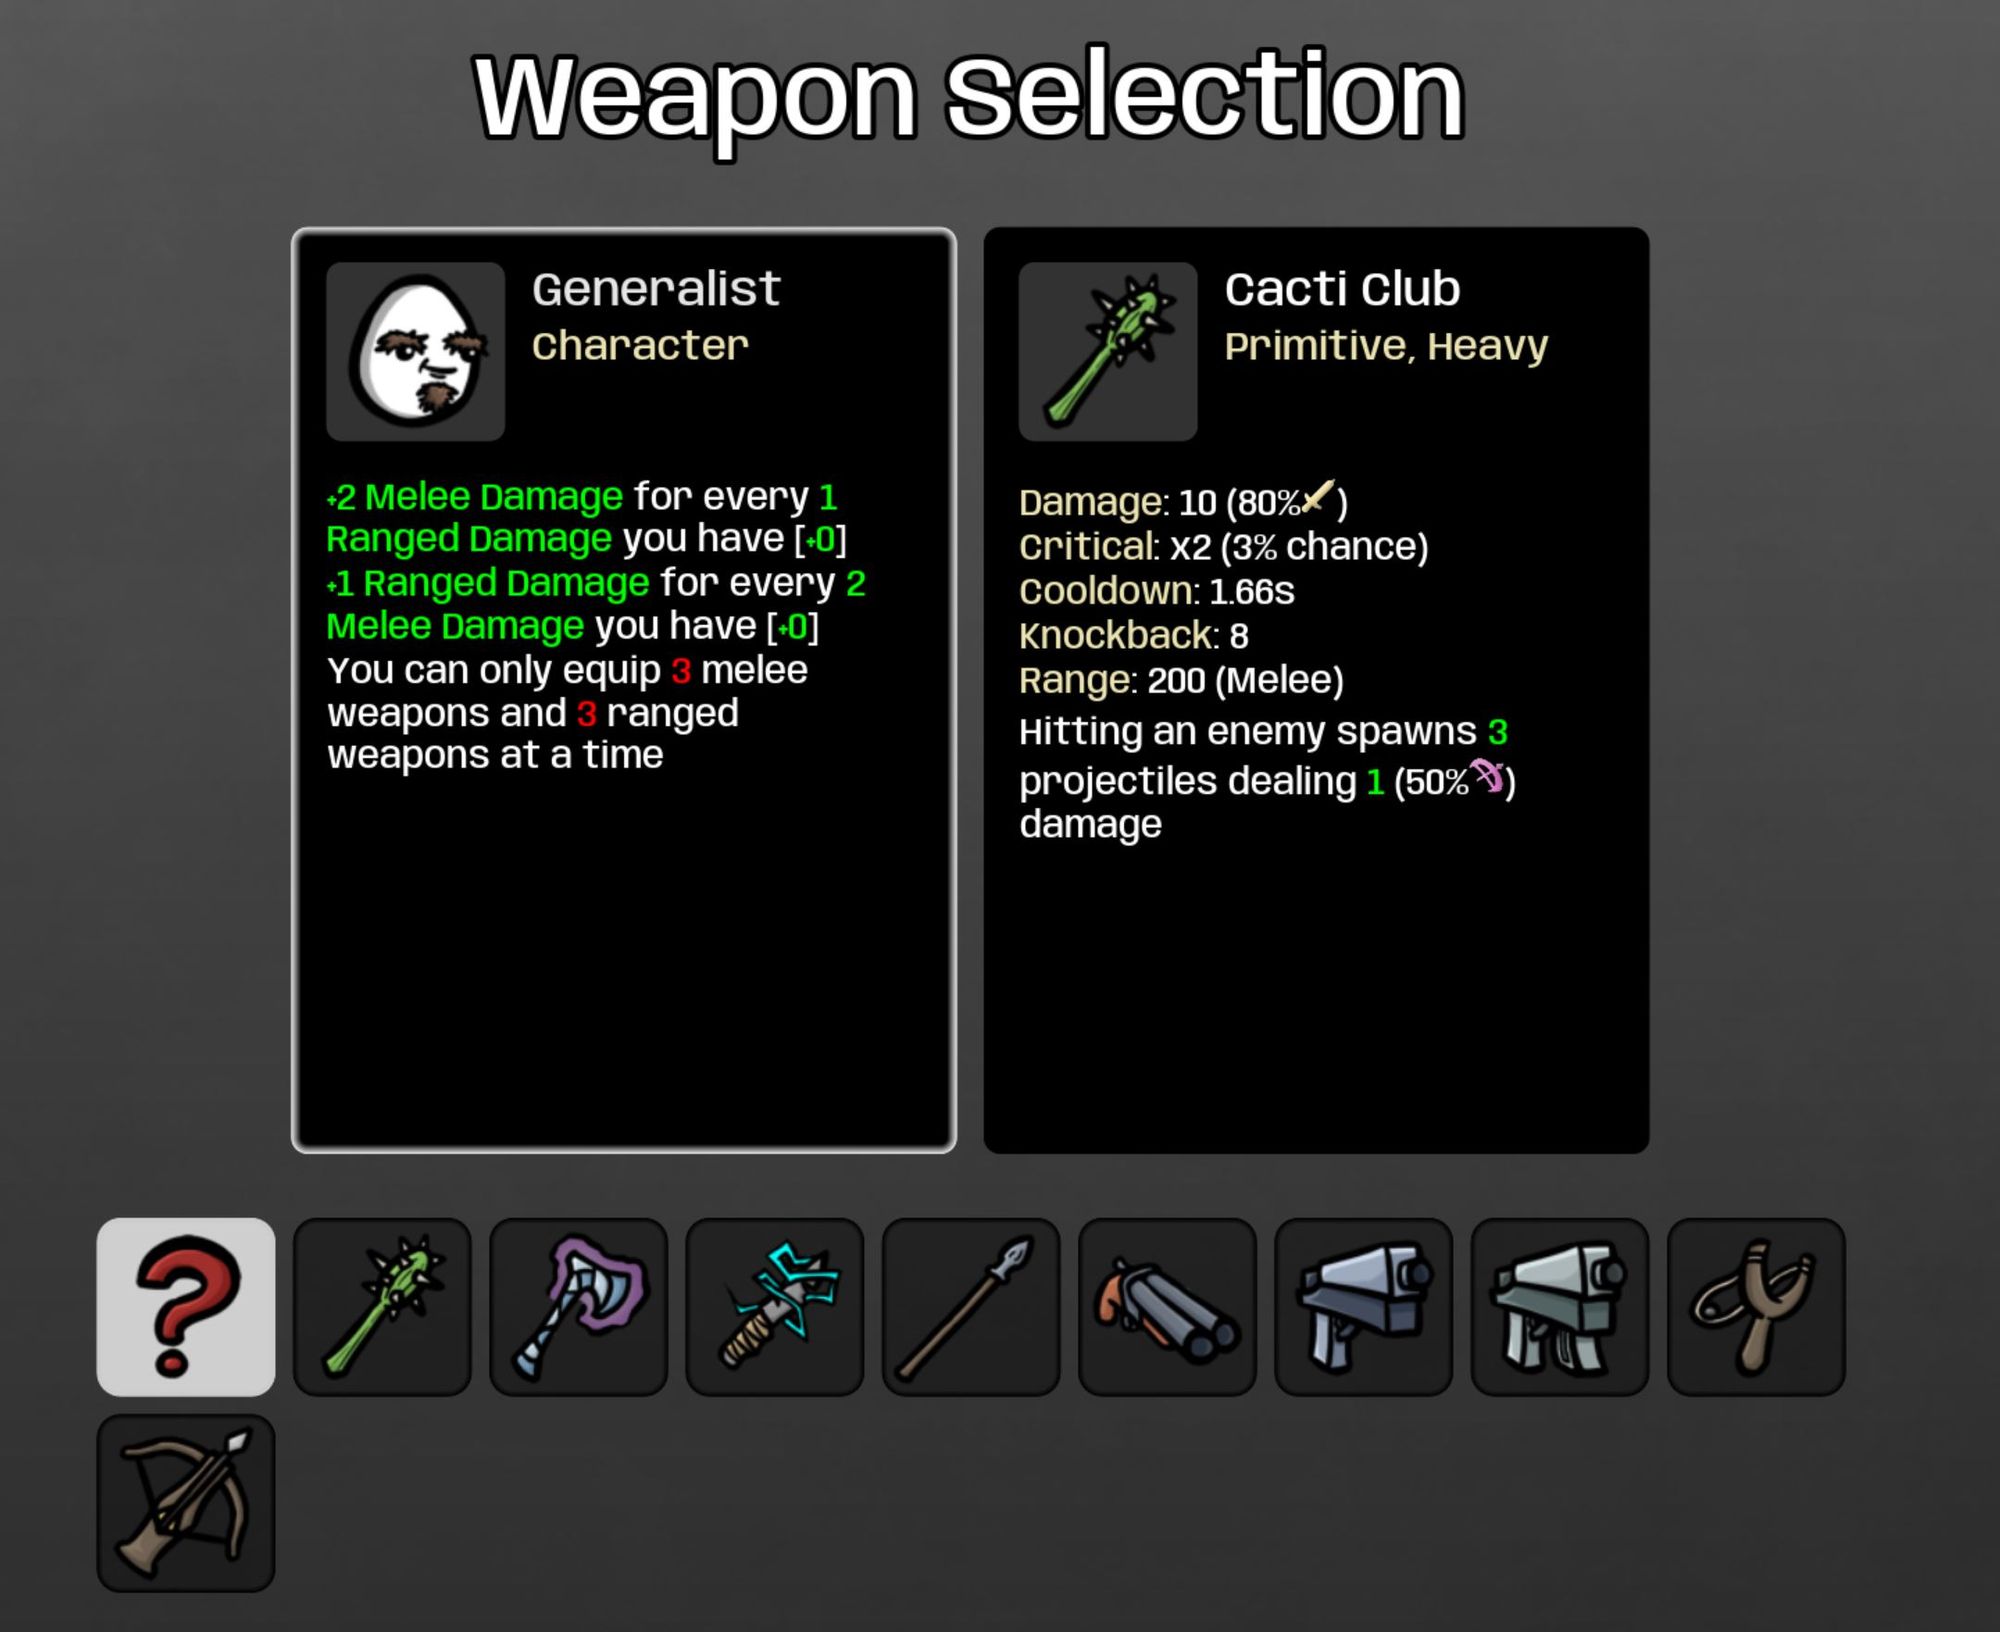Select the double barrel shotgun

pos(1167,1306)
